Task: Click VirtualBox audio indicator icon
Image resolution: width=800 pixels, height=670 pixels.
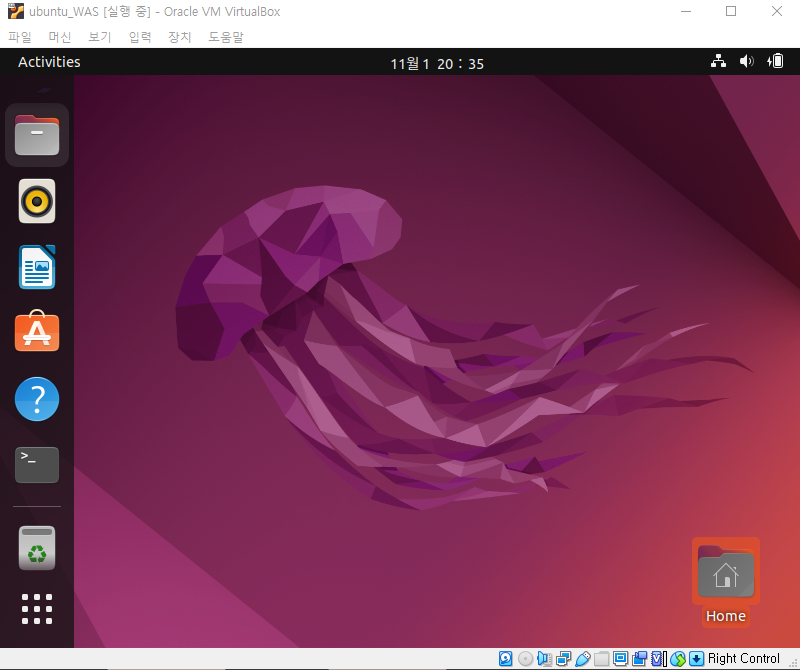Action: [544, 659]
